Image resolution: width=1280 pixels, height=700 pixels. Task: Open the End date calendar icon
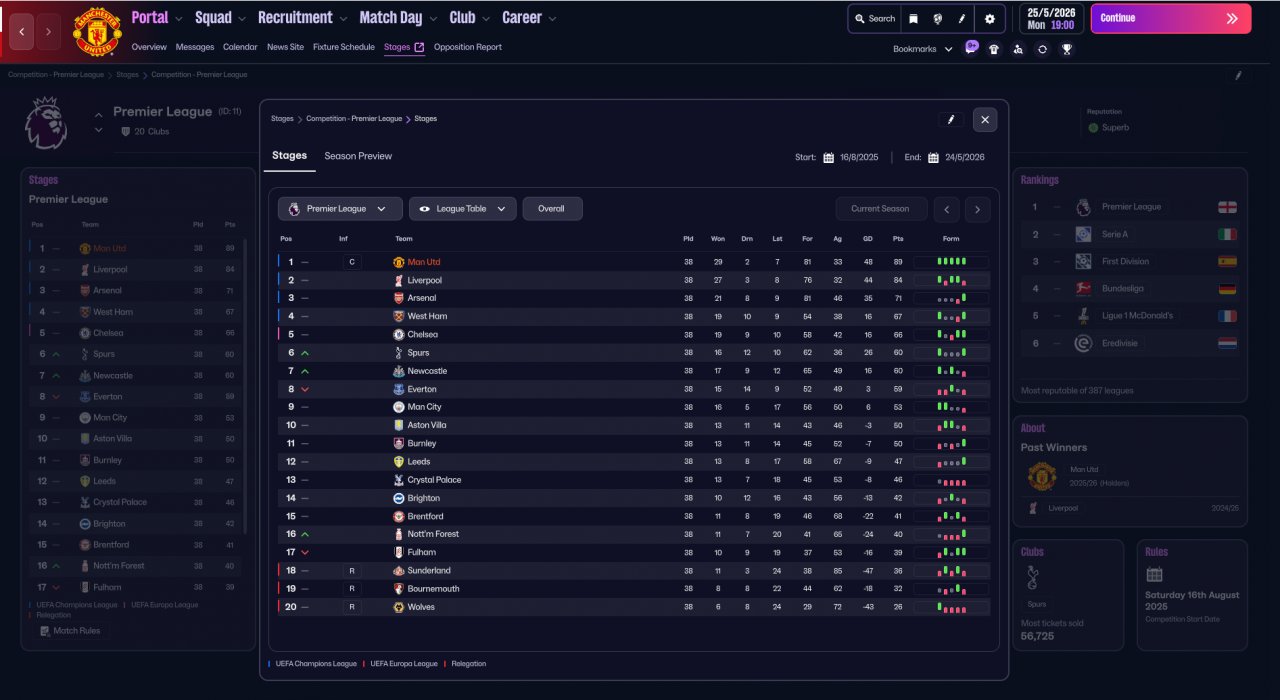coord(933,157)
